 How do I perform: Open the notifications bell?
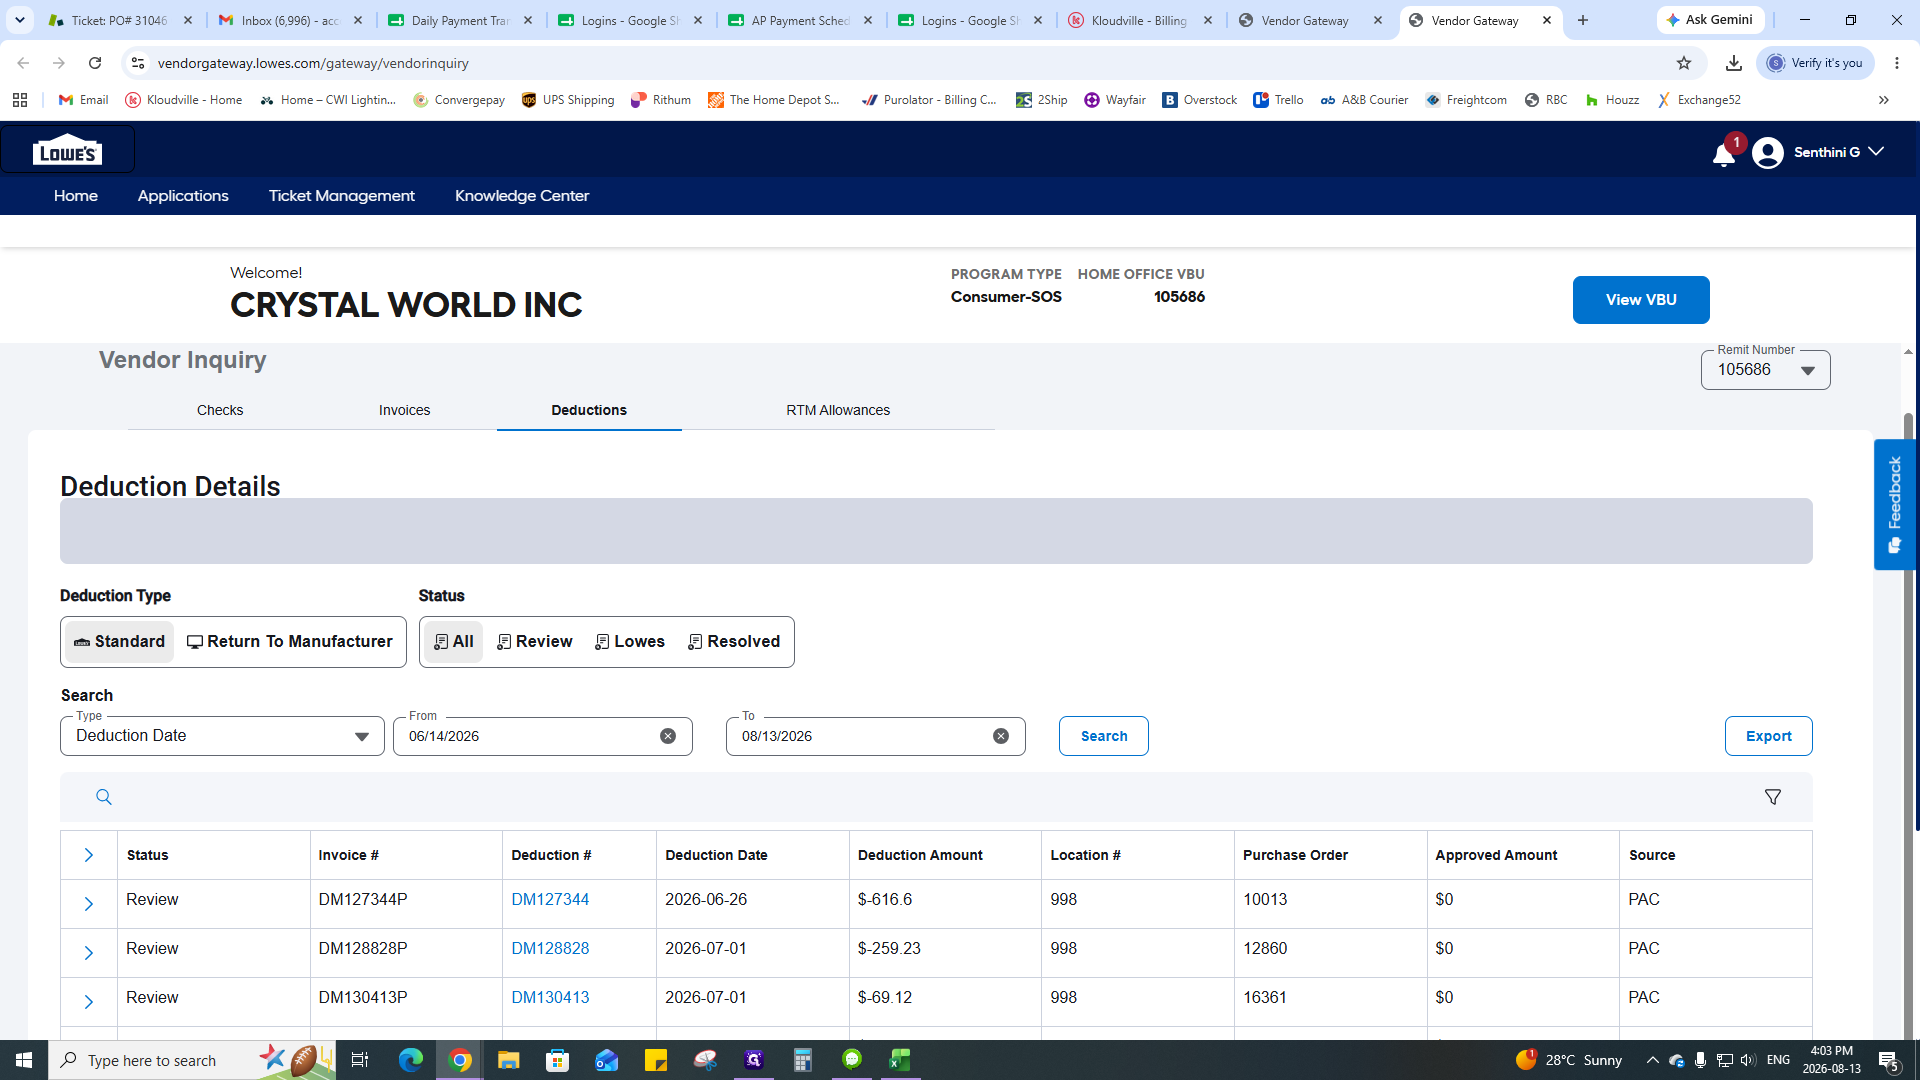(x=1723, y=154)
